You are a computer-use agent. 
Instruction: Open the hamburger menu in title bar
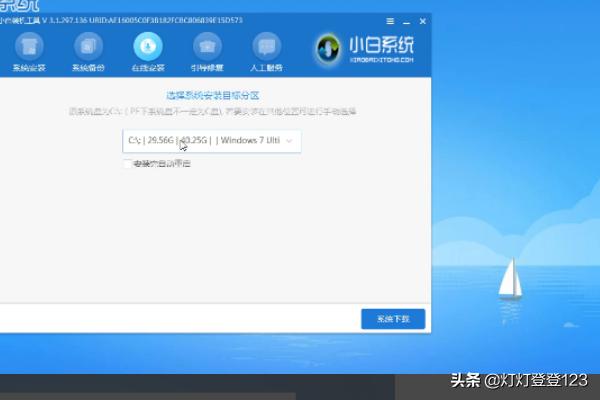[x=390, y=21]
